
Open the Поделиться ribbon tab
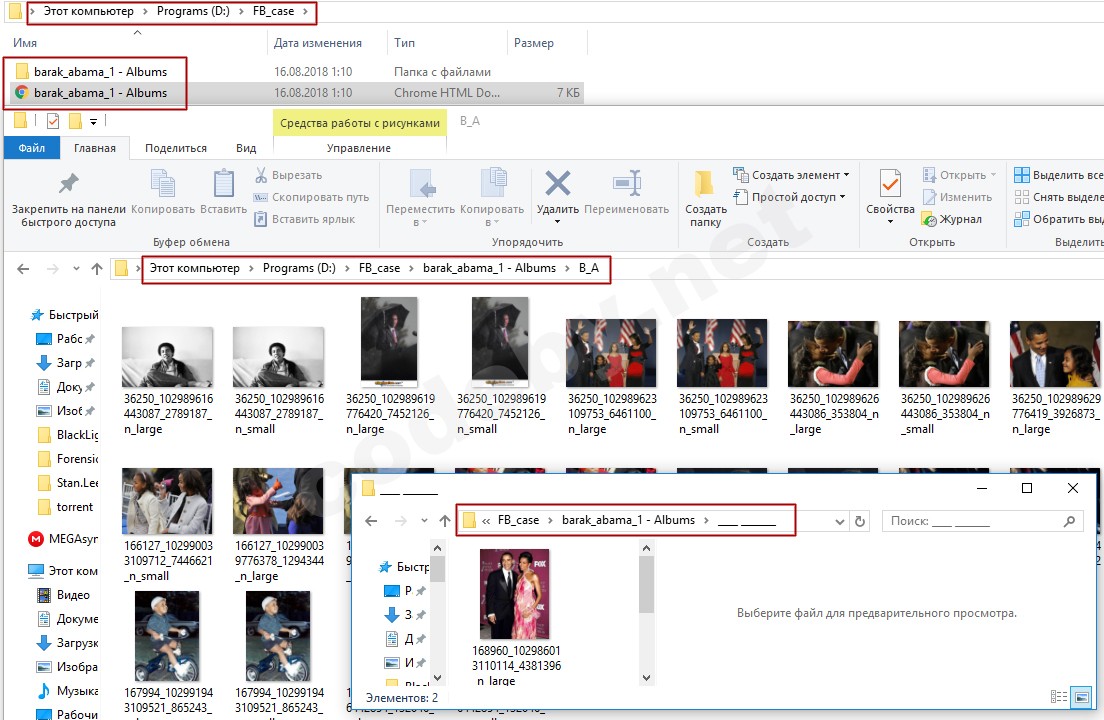coord(176,148)
